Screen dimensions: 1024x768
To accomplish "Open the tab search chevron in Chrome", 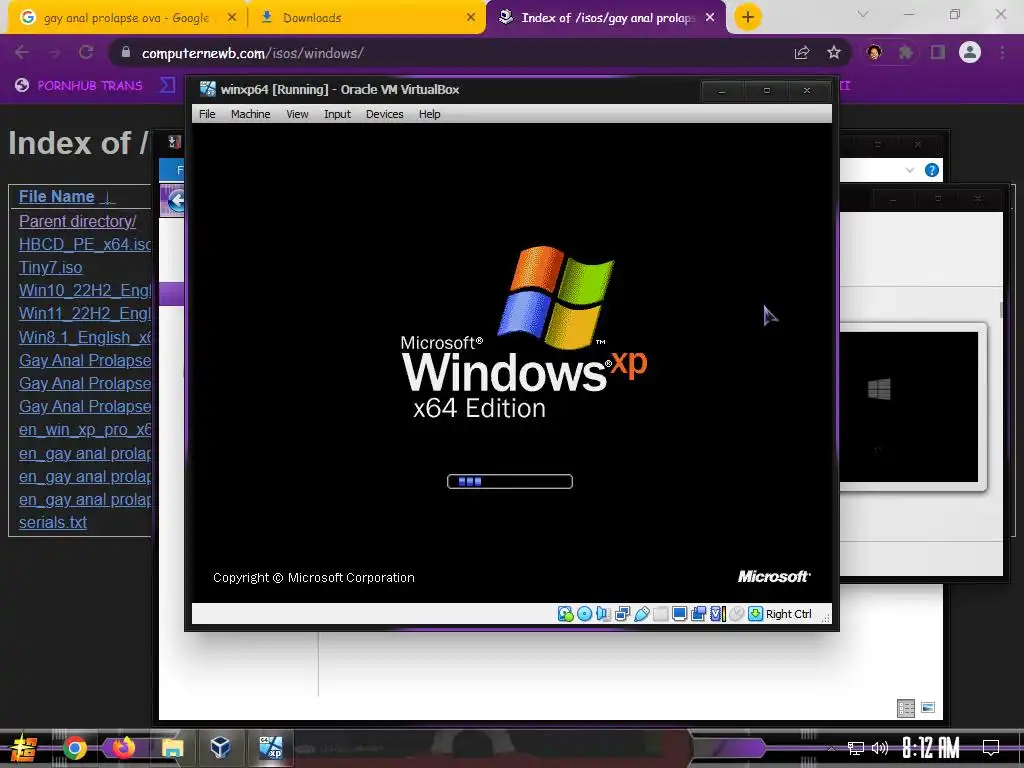I will (x=863, y=14).
